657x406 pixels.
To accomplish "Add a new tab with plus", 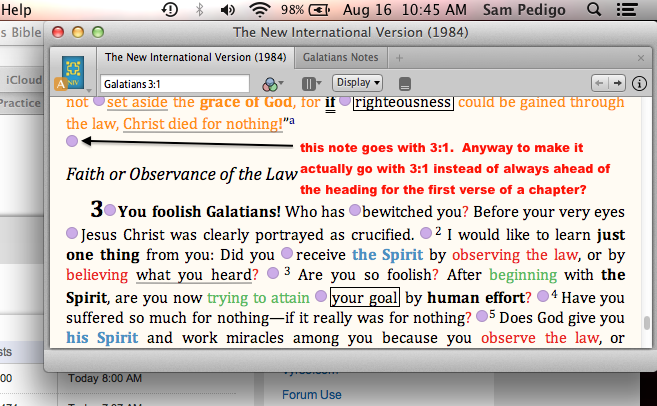I will (x=399, y=58).
